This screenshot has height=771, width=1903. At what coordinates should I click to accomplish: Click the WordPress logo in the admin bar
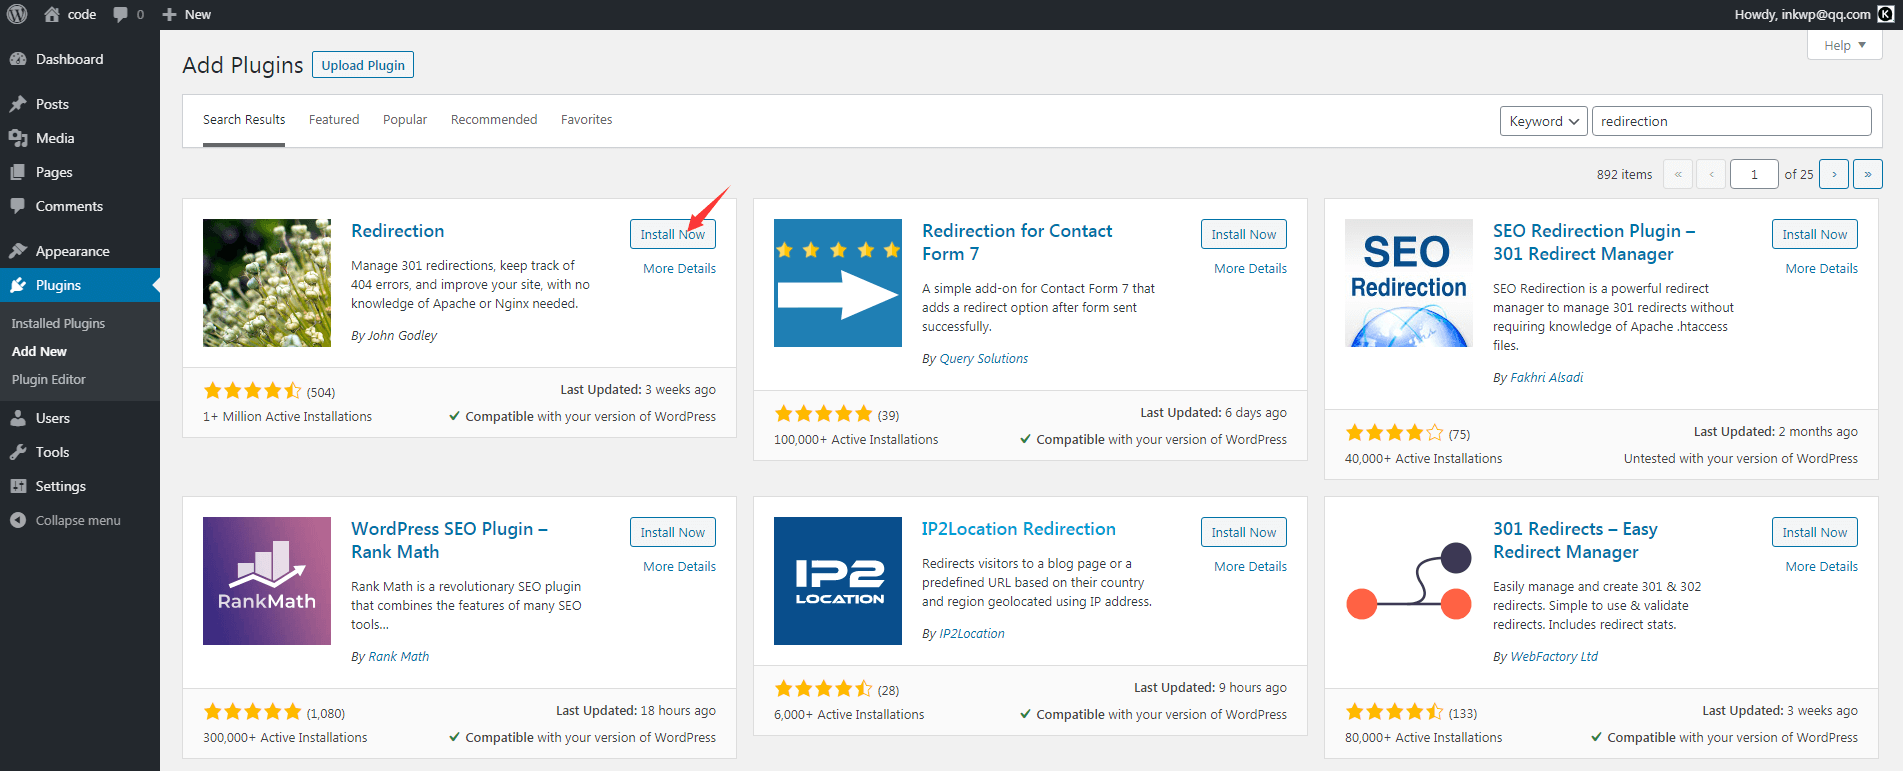pyautogui.click(x=17, y=14)
